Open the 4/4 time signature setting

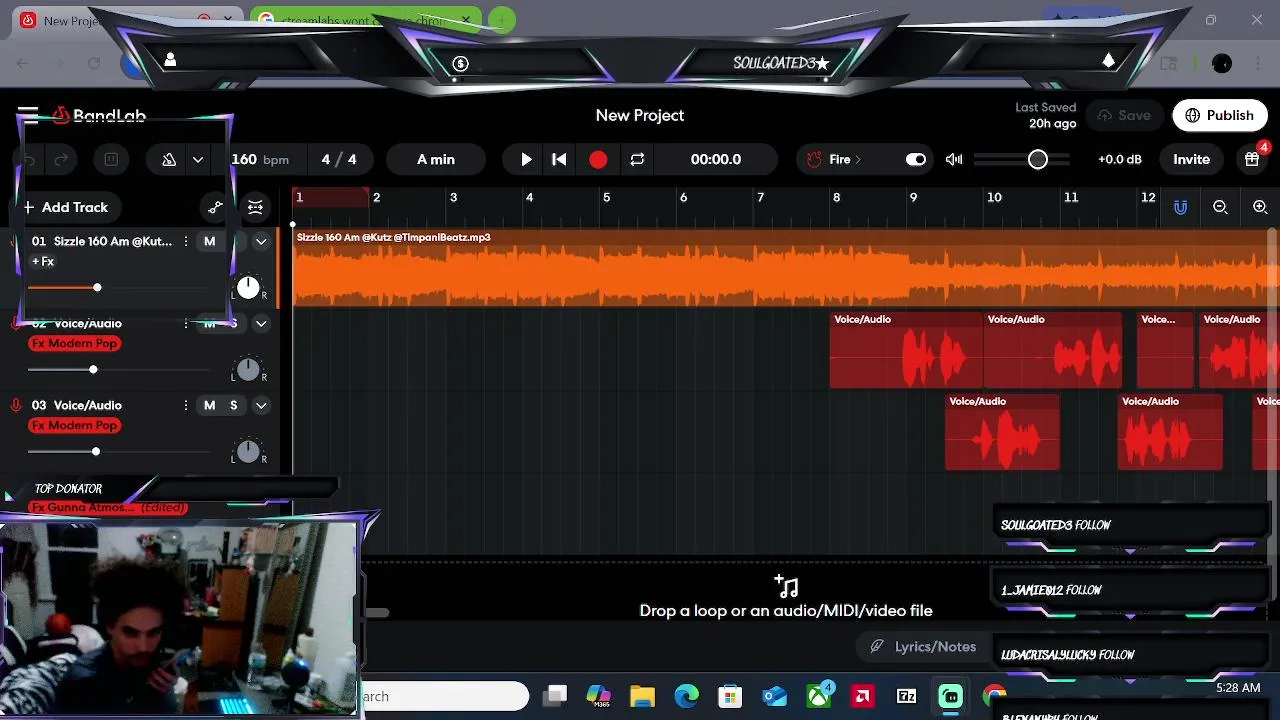(x=339, y=159)
